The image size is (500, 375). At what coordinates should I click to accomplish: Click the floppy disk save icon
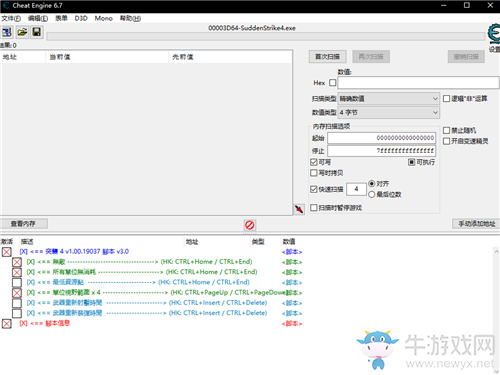(x=37, y=32)
